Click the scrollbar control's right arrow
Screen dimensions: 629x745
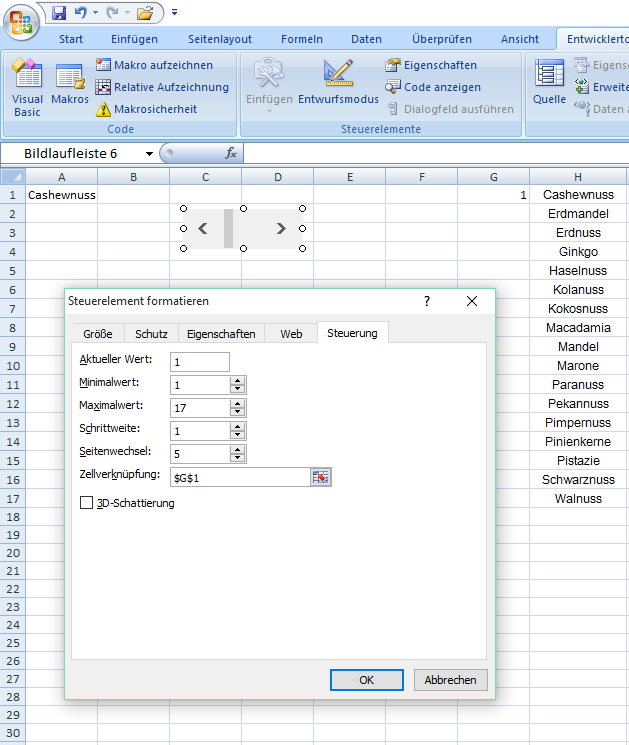(x=281, y=228)
